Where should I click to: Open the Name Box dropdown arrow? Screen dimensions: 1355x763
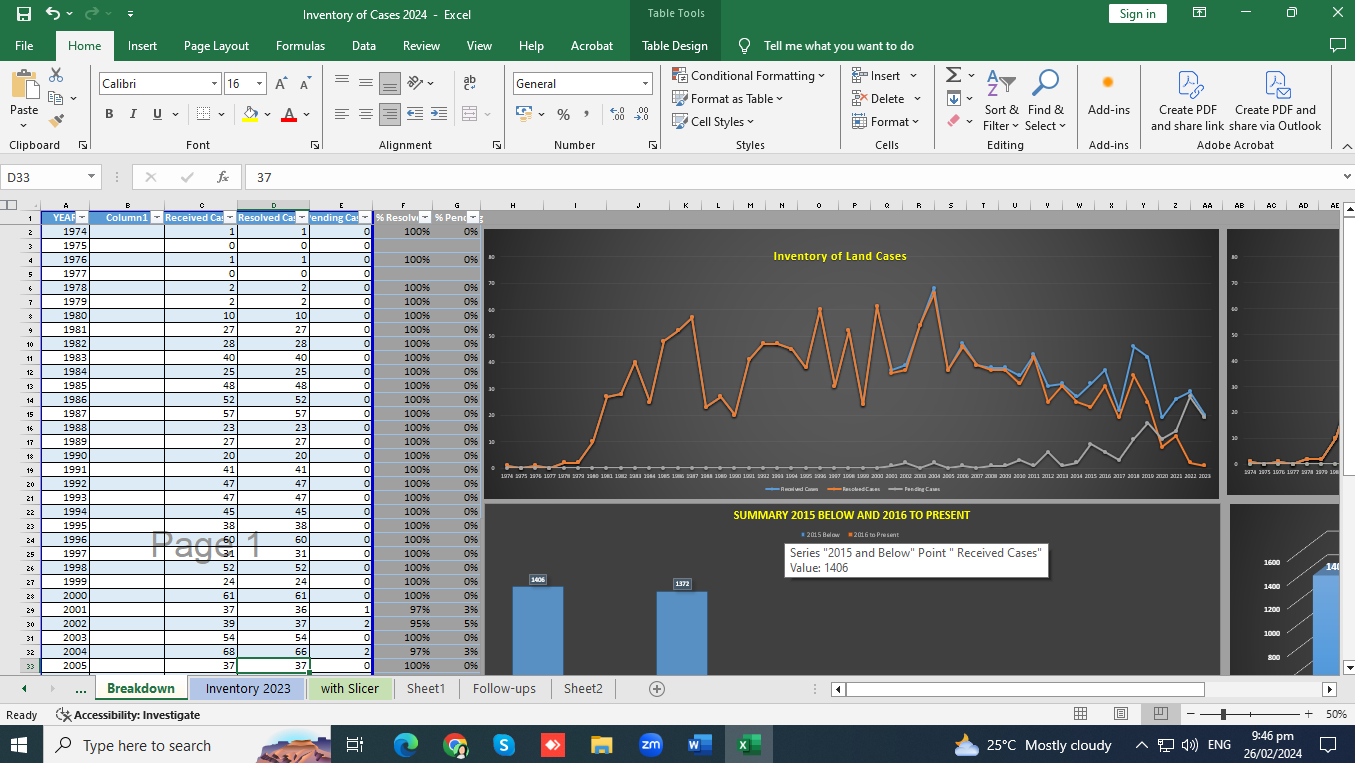point(92,177)
